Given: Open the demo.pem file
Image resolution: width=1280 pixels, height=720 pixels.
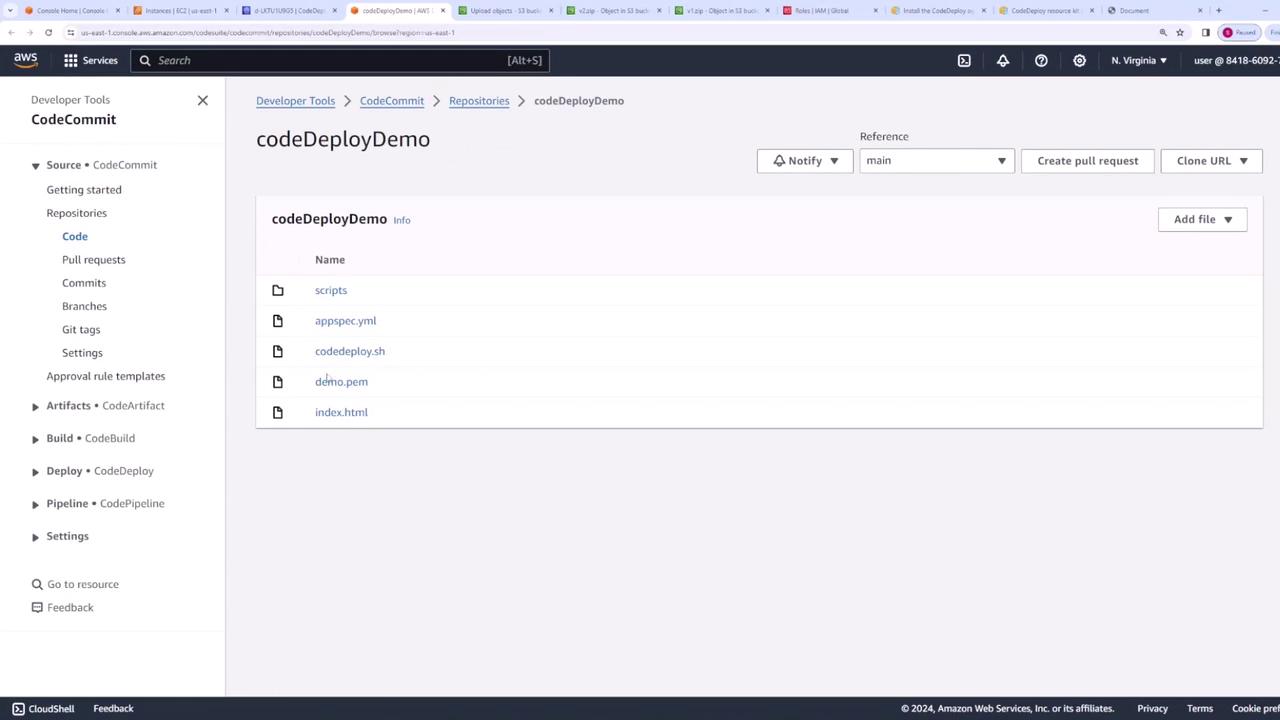Looking at the screenshot, I should (341, 382).
